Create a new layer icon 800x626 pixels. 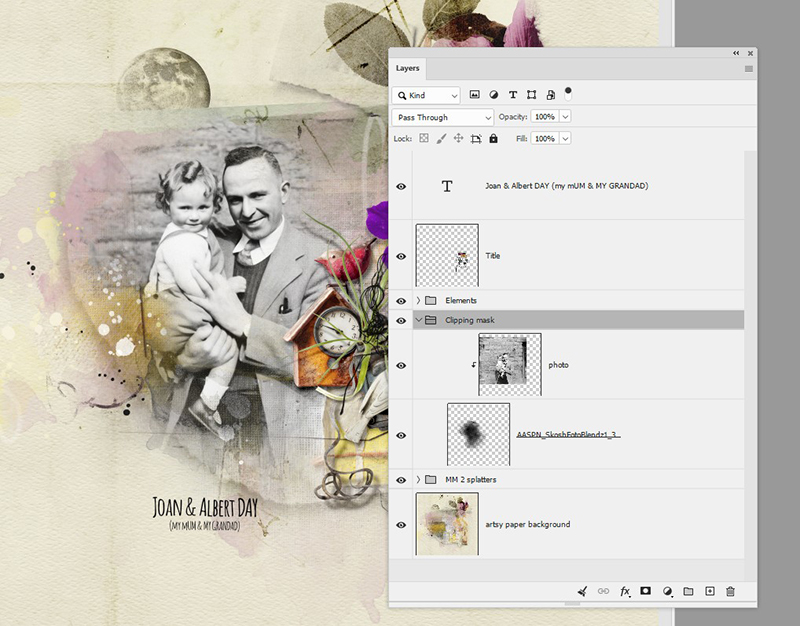click(710, 591)
